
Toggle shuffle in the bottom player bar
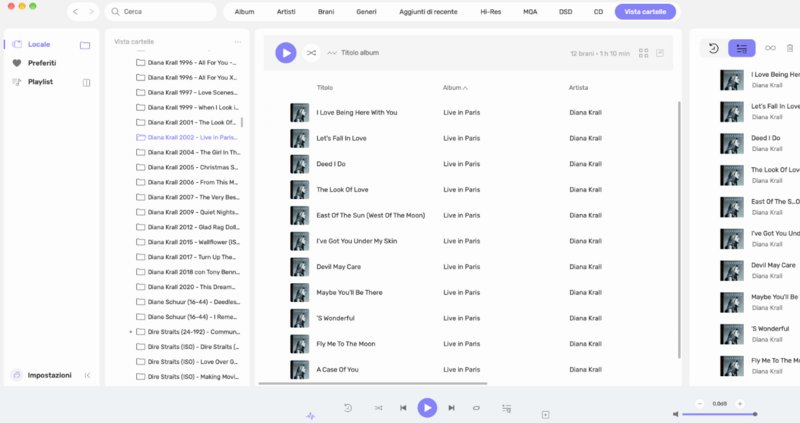(378, 408)
